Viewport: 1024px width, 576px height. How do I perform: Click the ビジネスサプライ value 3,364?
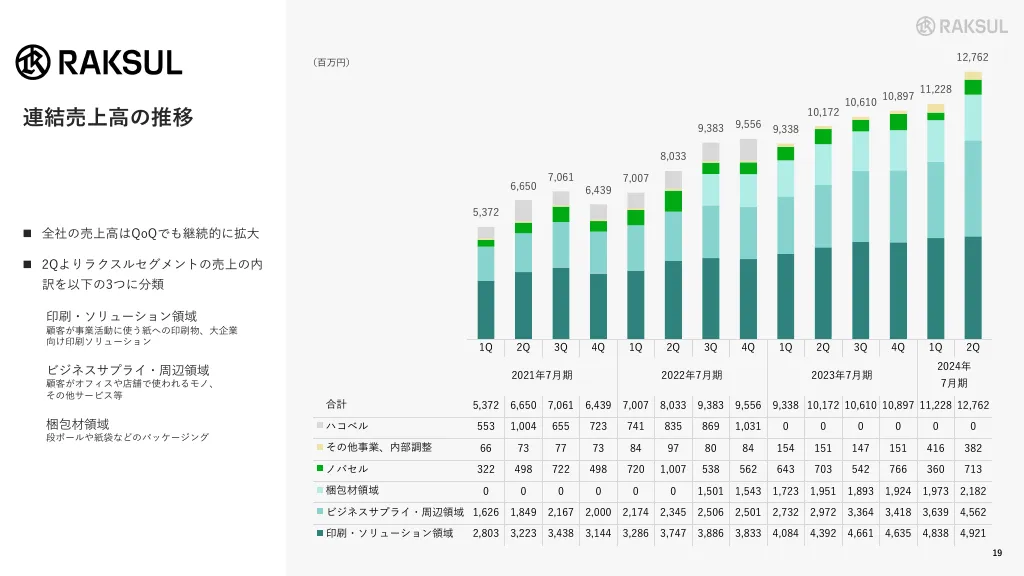tap(860, 512)
